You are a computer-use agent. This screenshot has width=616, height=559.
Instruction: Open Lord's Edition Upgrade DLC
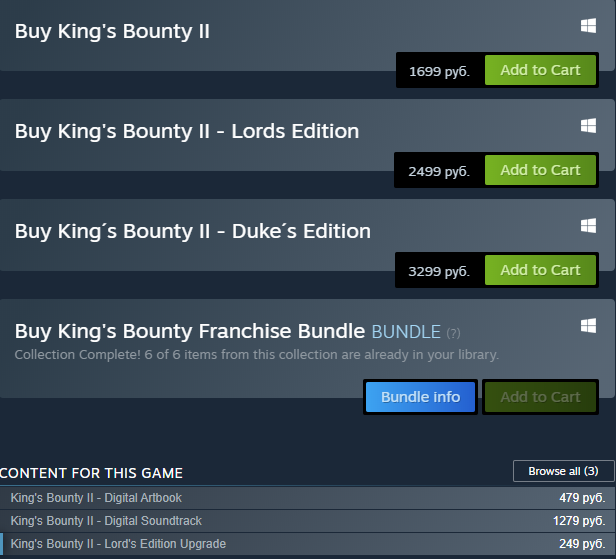pyautogui.click(x=118, y=544)
